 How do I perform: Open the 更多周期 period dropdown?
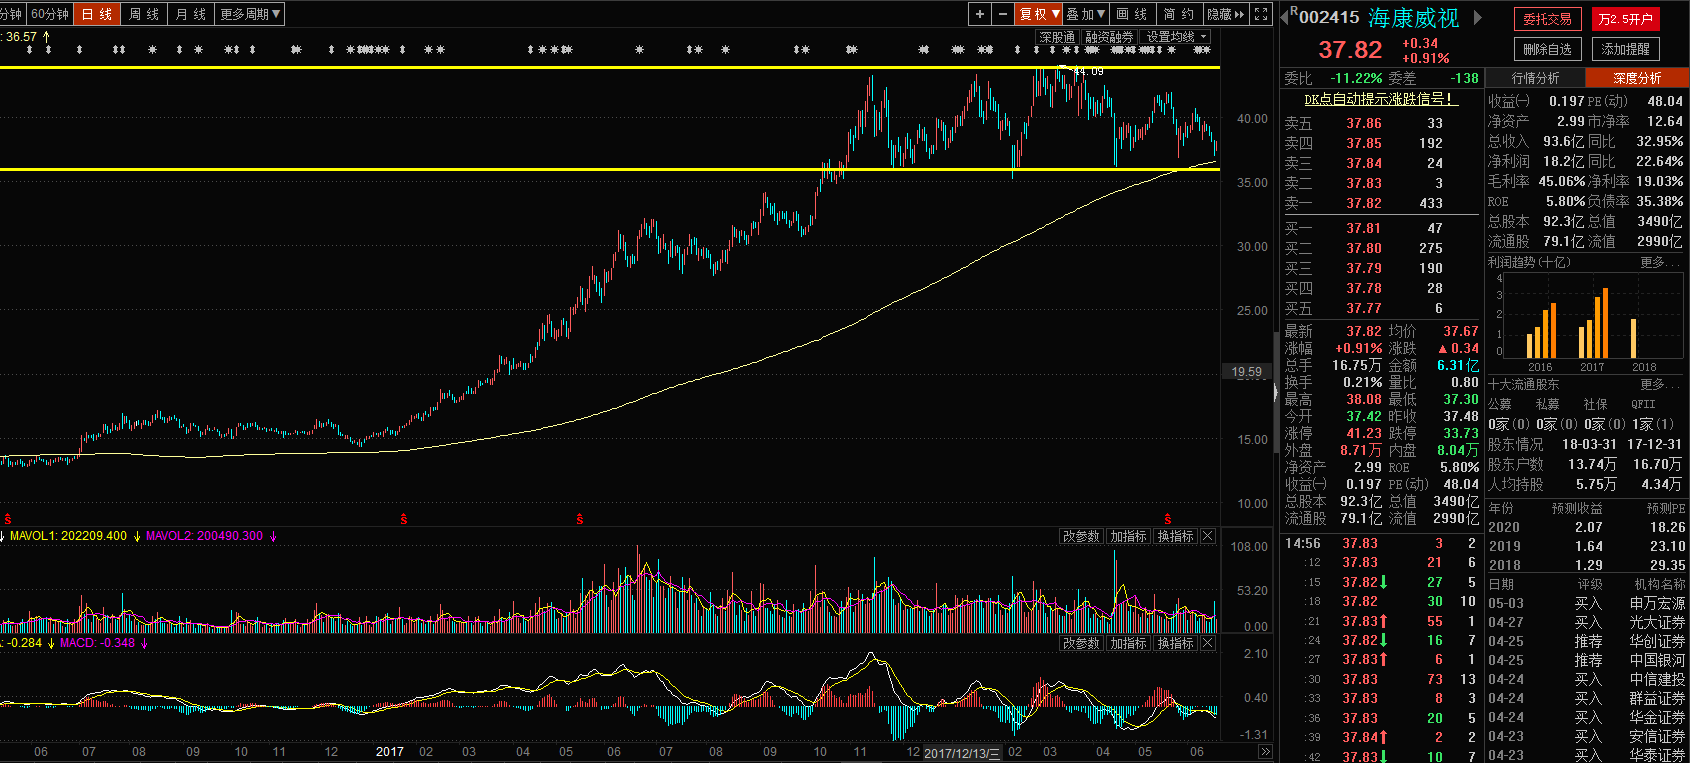pos(250,14)
